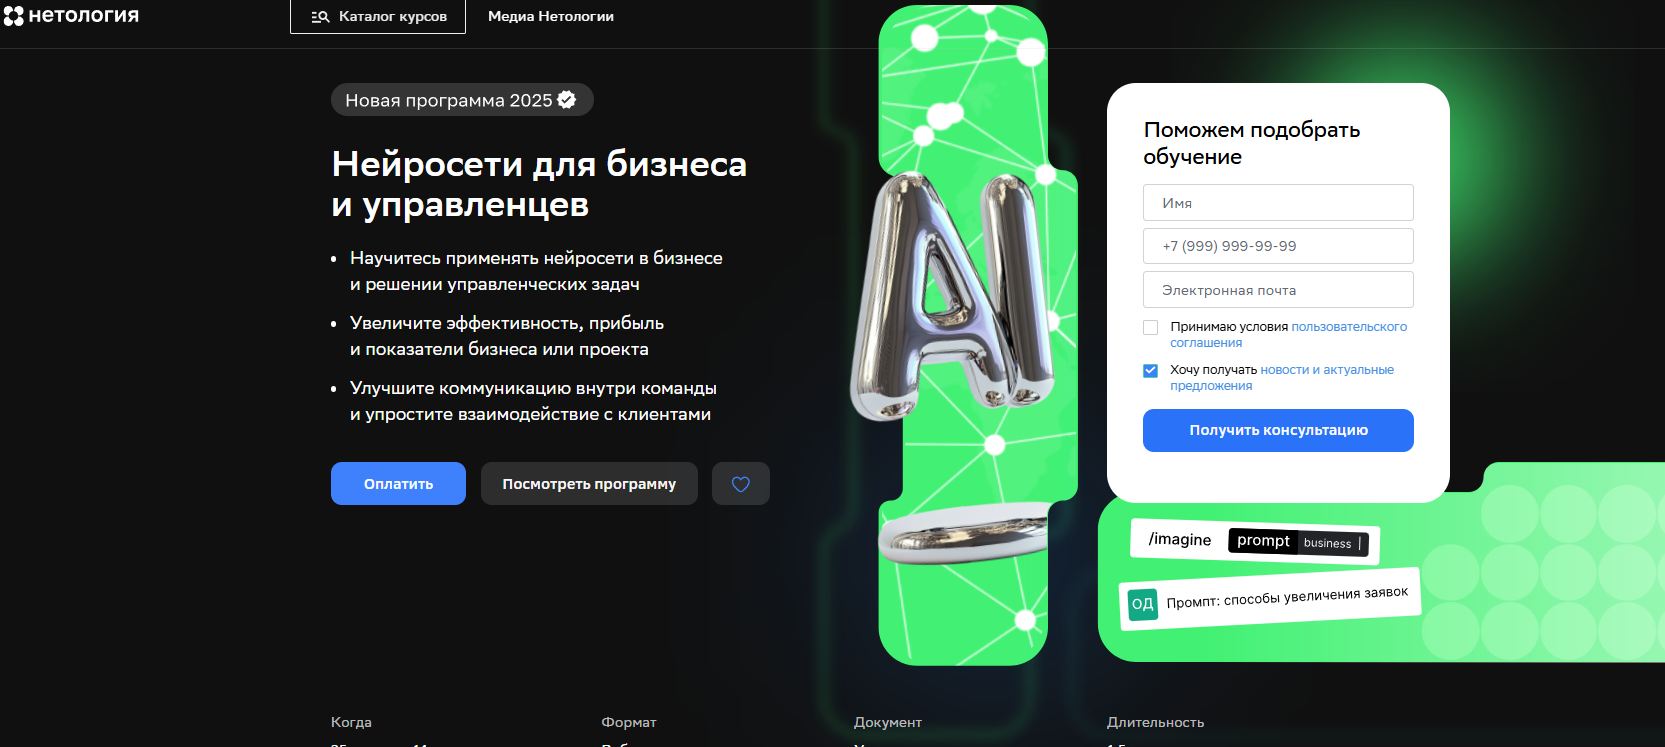Add course to favorites via heart icon
Viewport: 1665px width, 747px height.
tap(741, 484)
